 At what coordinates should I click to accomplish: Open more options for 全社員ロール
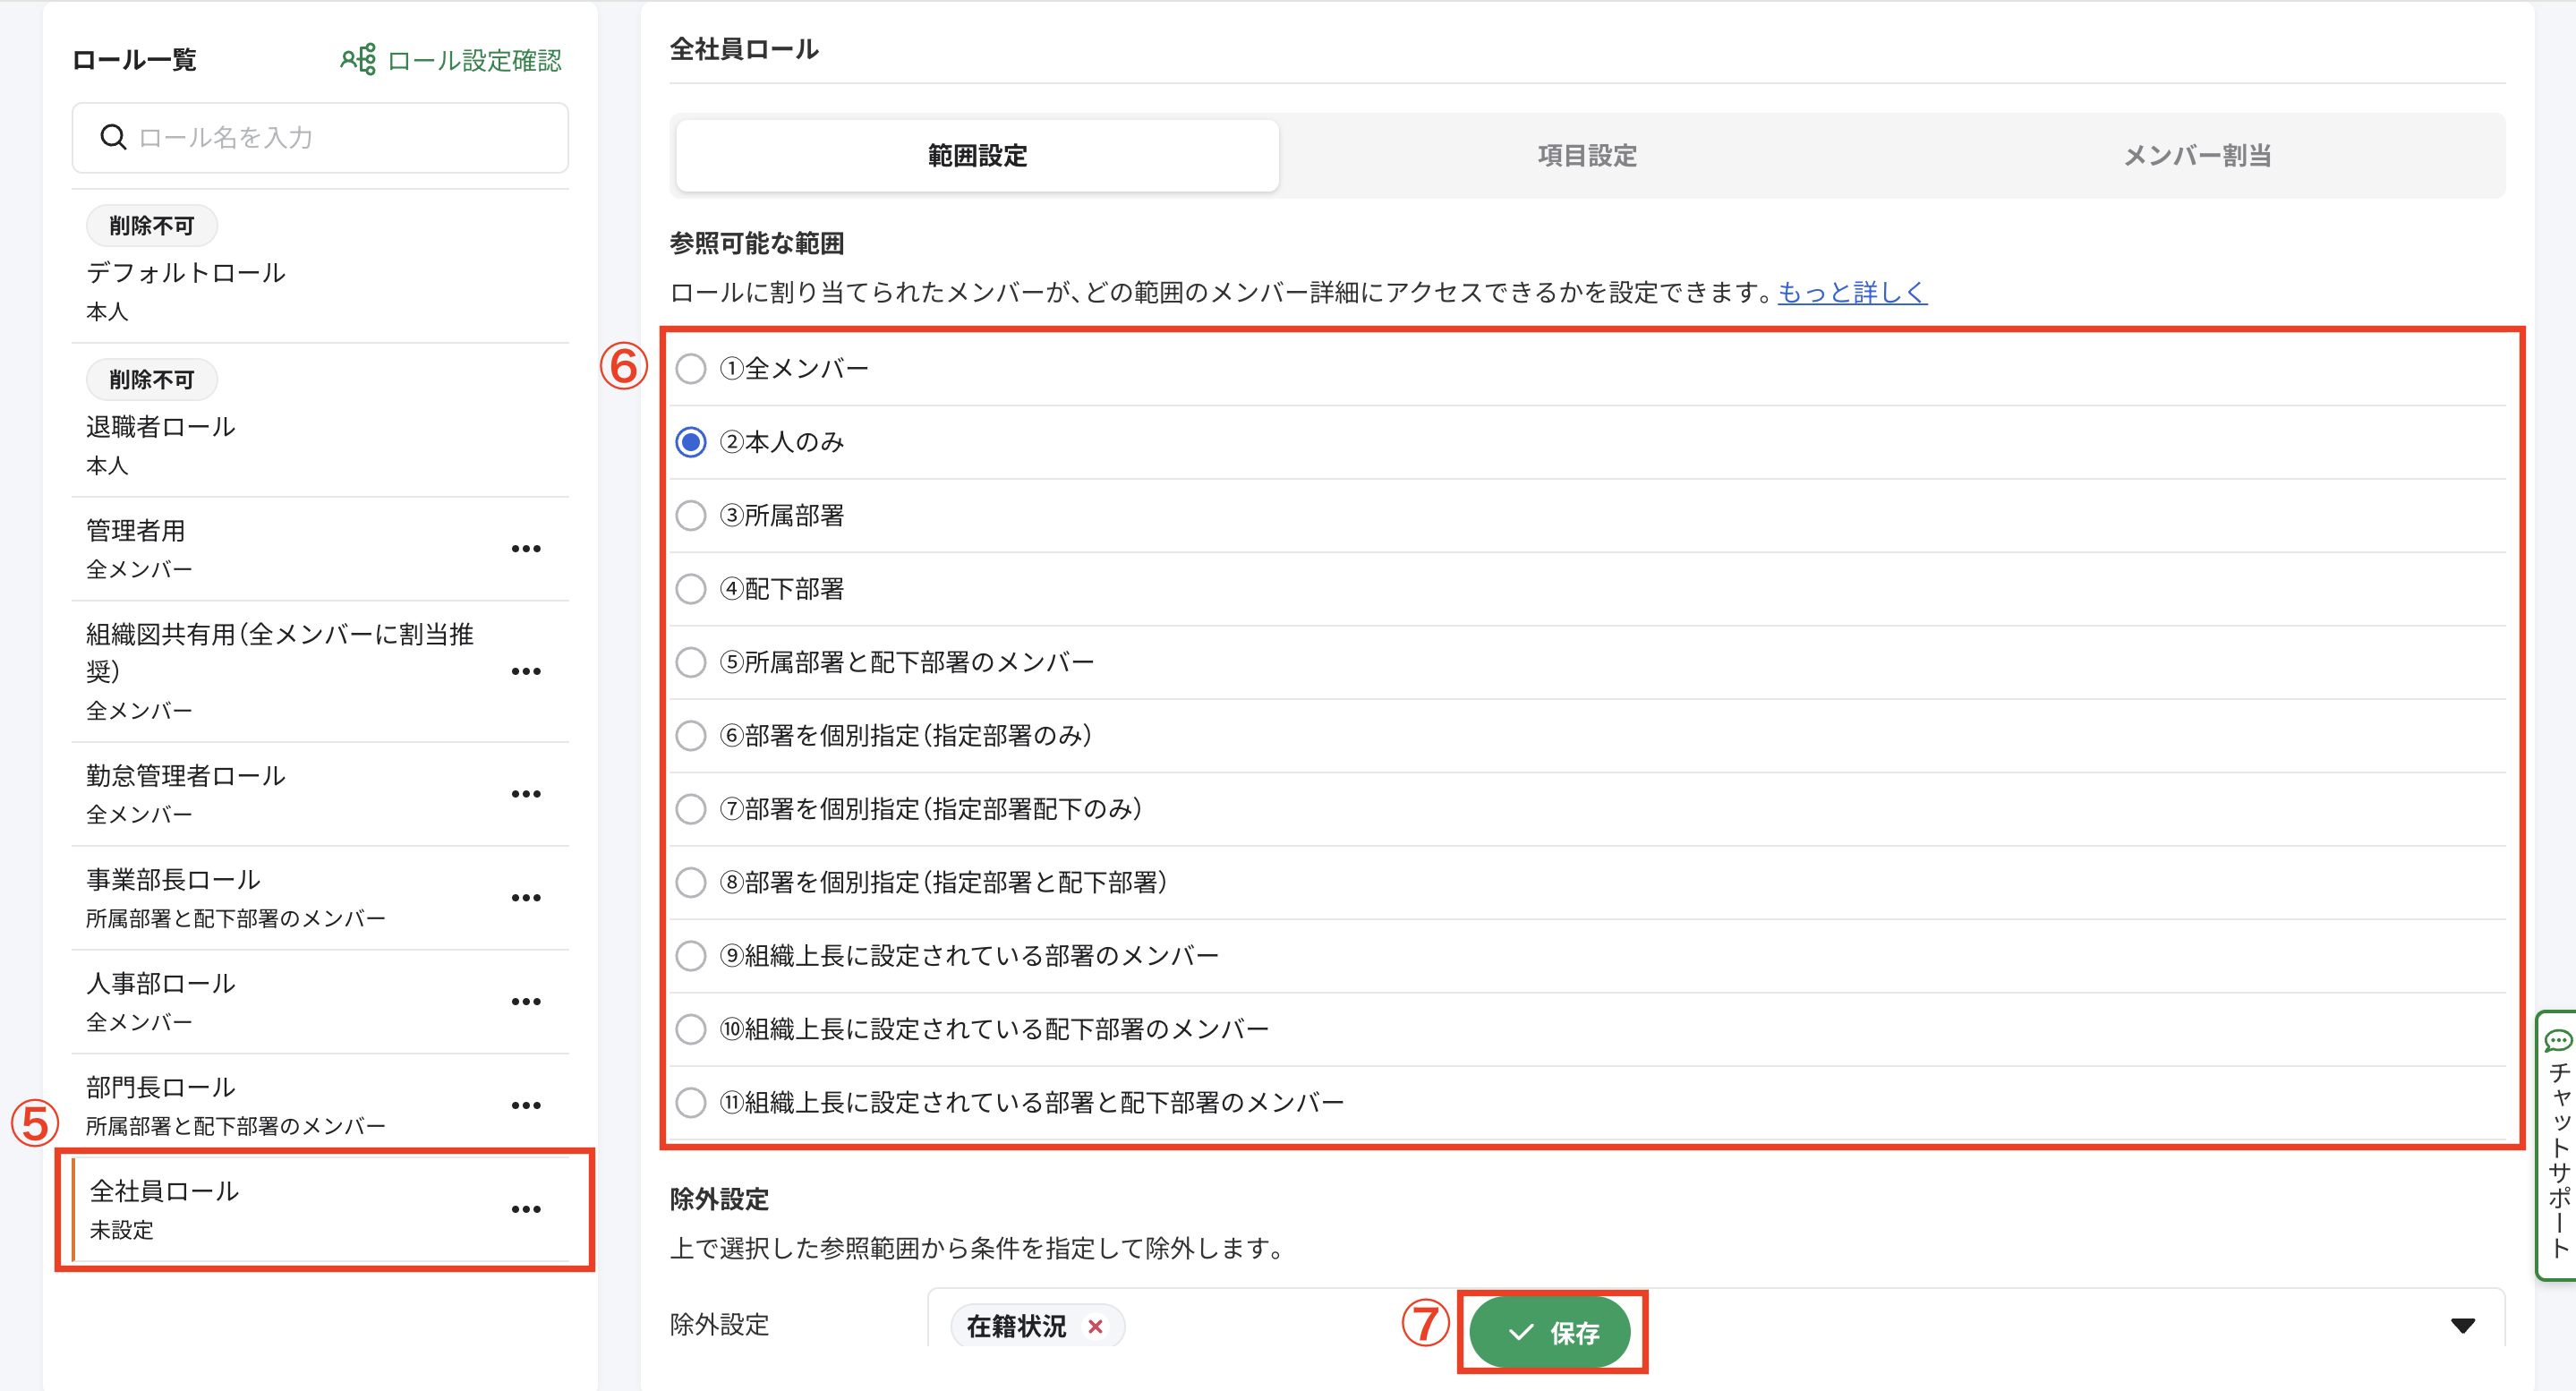coord(526,1210)
